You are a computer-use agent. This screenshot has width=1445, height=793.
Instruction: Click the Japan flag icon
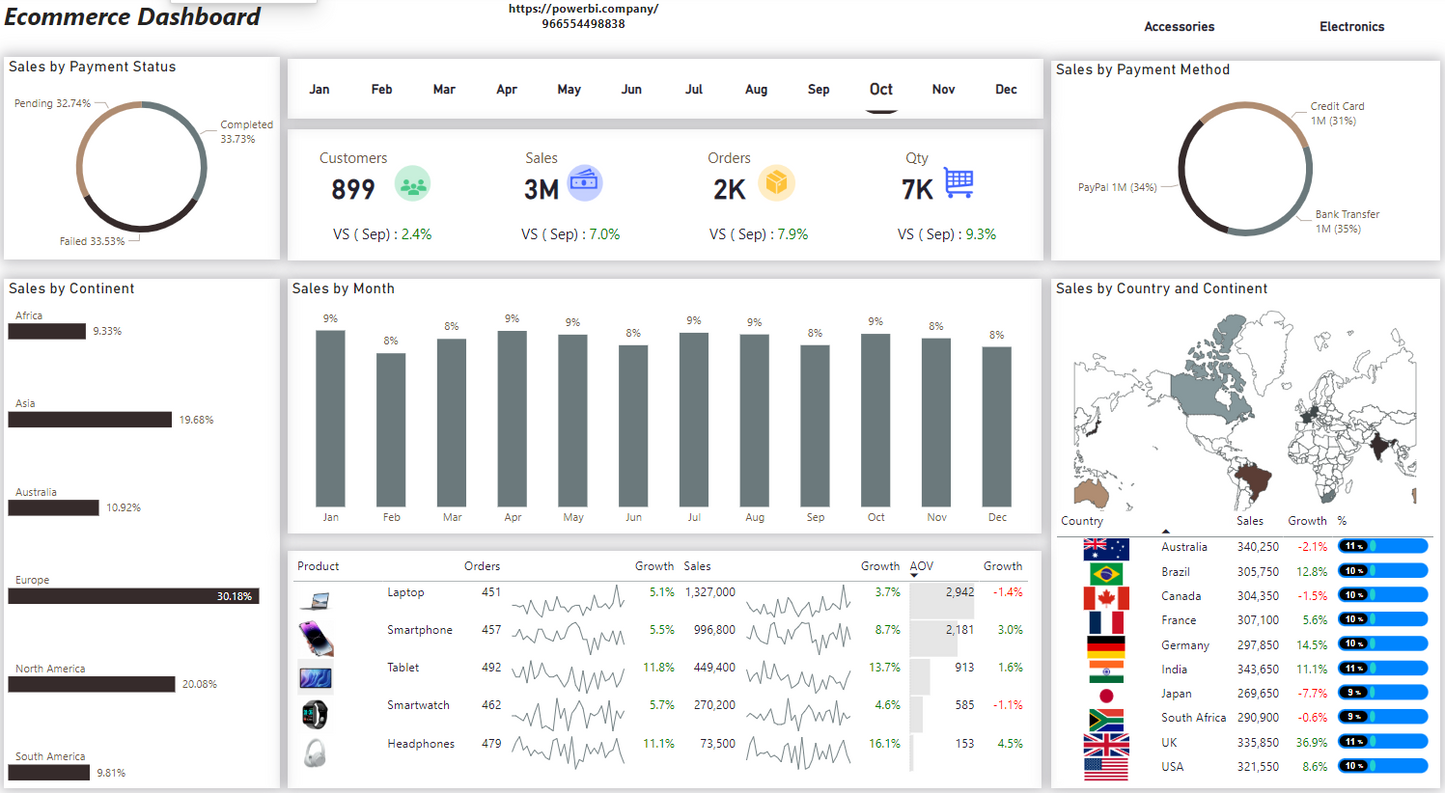pyautogui.click(x=1105, y=695)
